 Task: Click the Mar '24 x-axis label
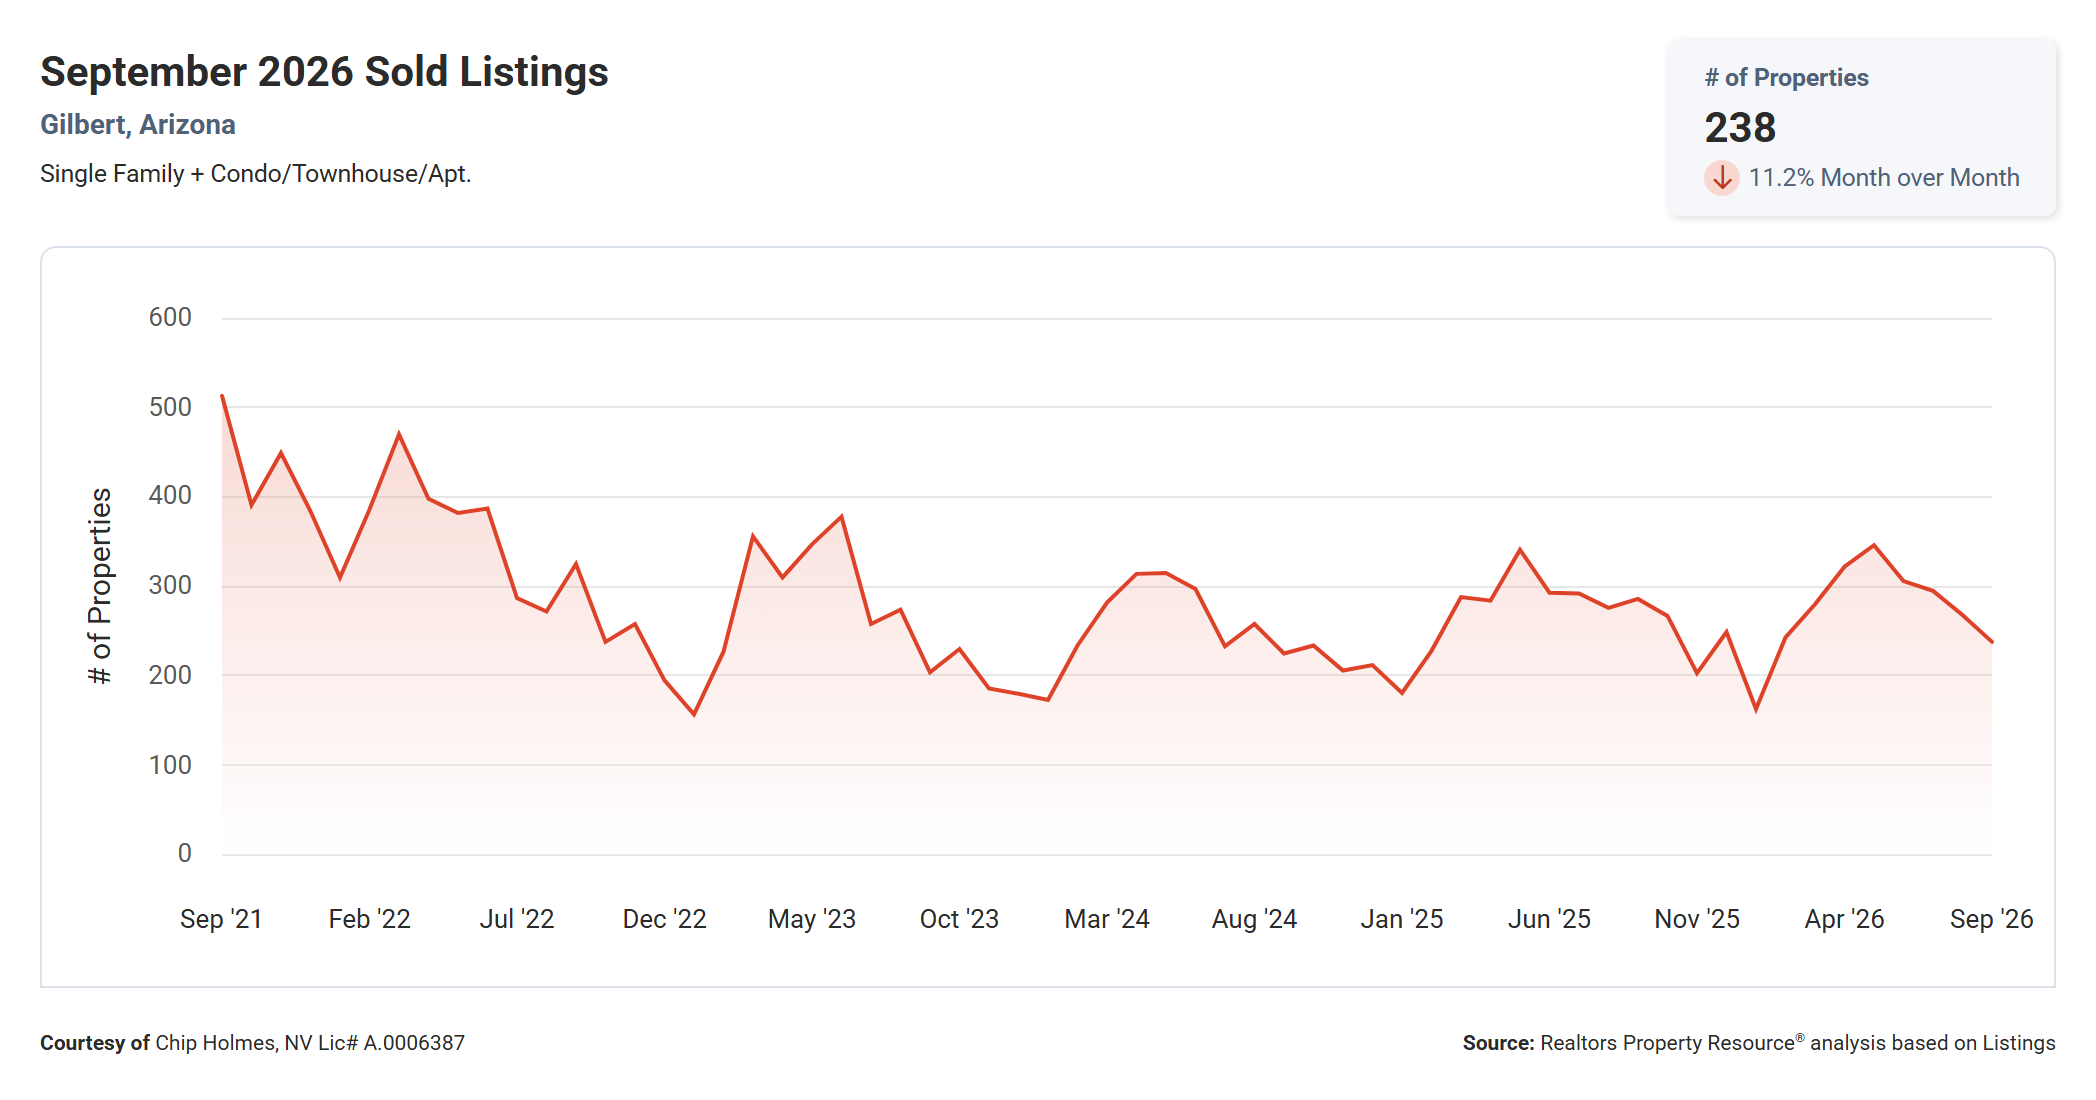pos(1107,919)
